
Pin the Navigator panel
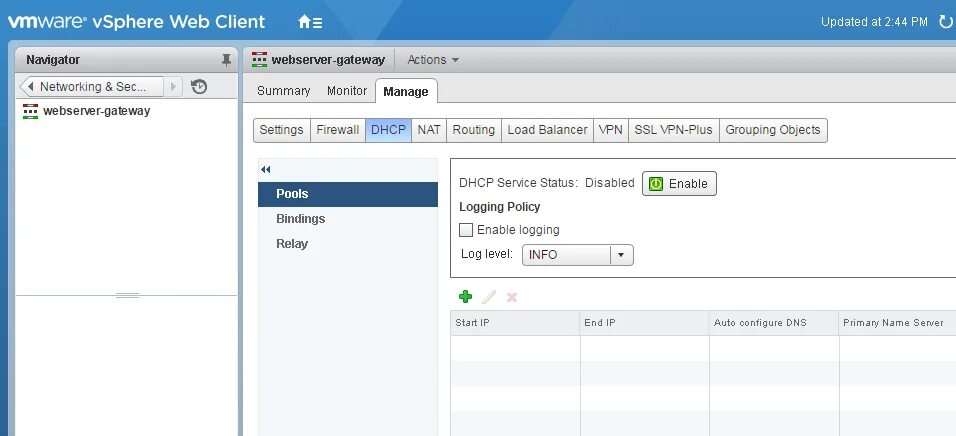click(x=226, y=60)
